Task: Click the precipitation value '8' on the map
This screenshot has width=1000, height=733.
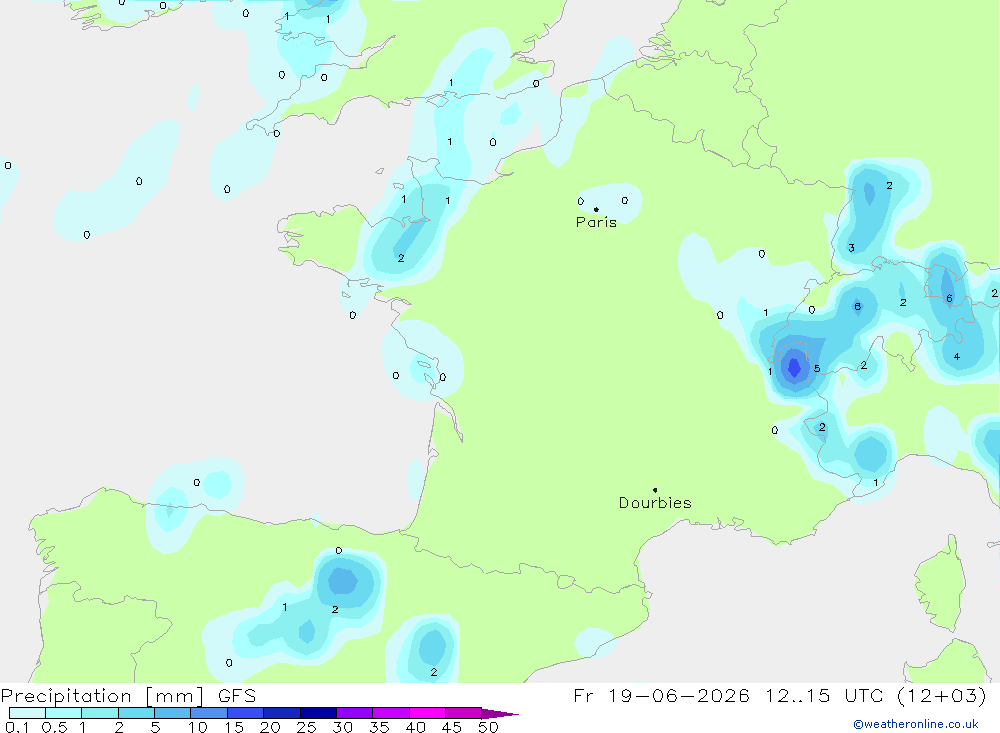Action: coord(858,307)
